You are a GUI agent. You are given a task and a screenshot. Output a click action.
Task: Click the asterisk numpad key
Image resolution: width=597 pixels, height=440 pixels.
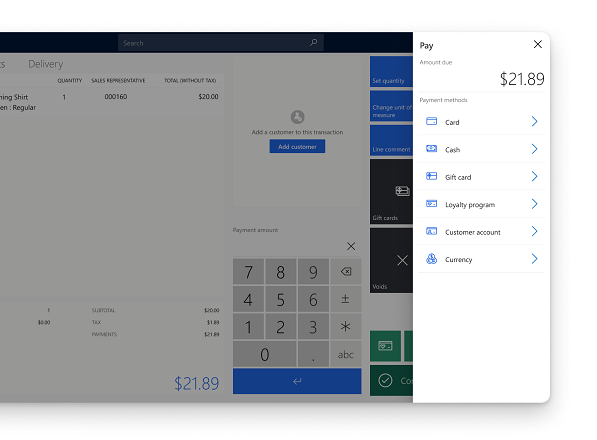click(346, 327)
